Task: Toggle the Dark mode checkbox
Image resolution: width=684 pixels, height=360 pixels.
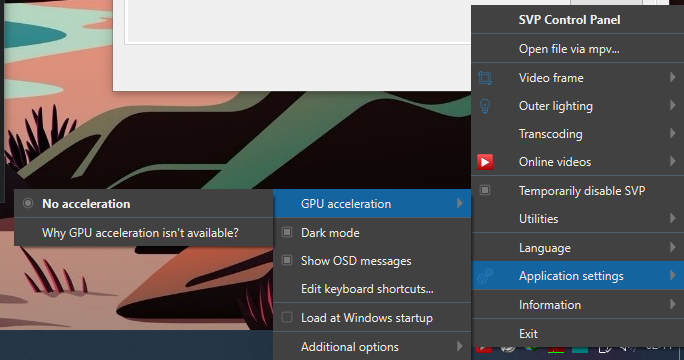Action: click(x=287, y=232)
